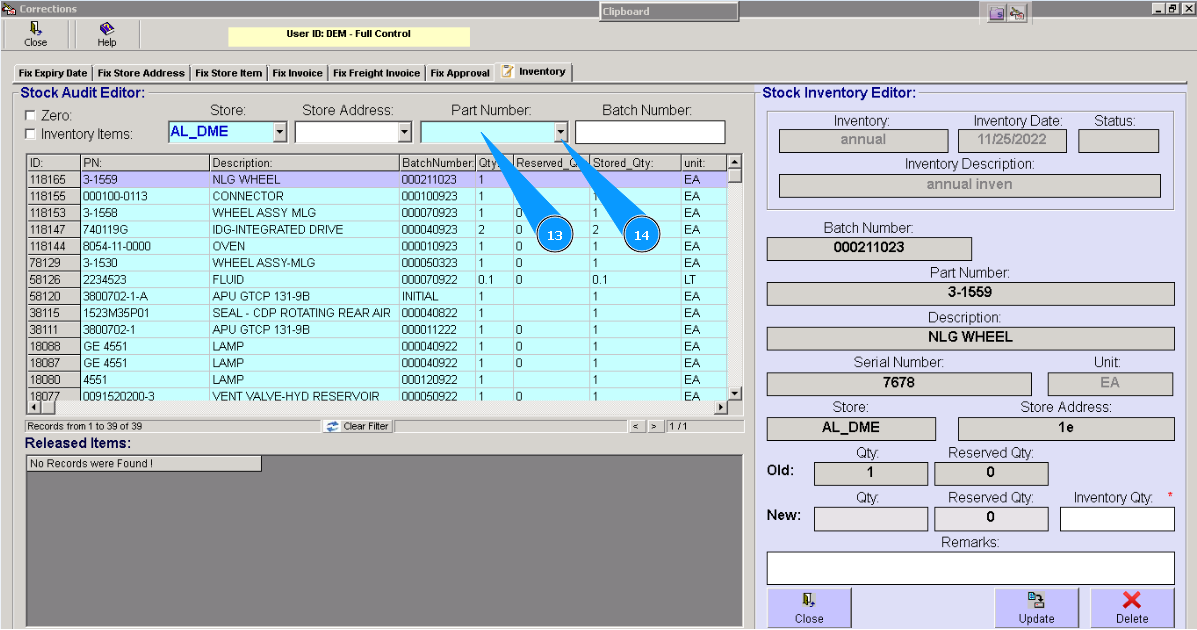Select the LAMP row 18088

pos(377,347)
